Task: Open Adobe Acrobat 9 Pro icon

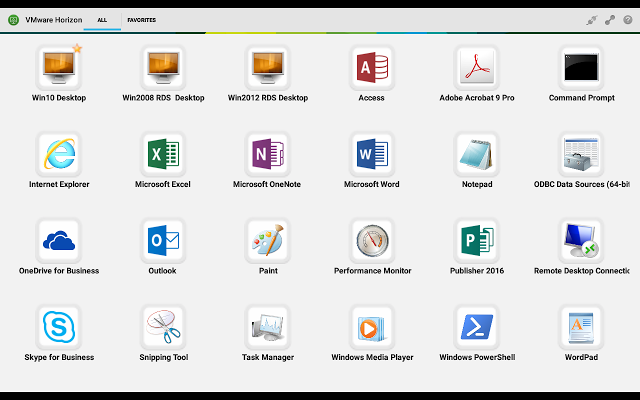Action: [477, 67]
